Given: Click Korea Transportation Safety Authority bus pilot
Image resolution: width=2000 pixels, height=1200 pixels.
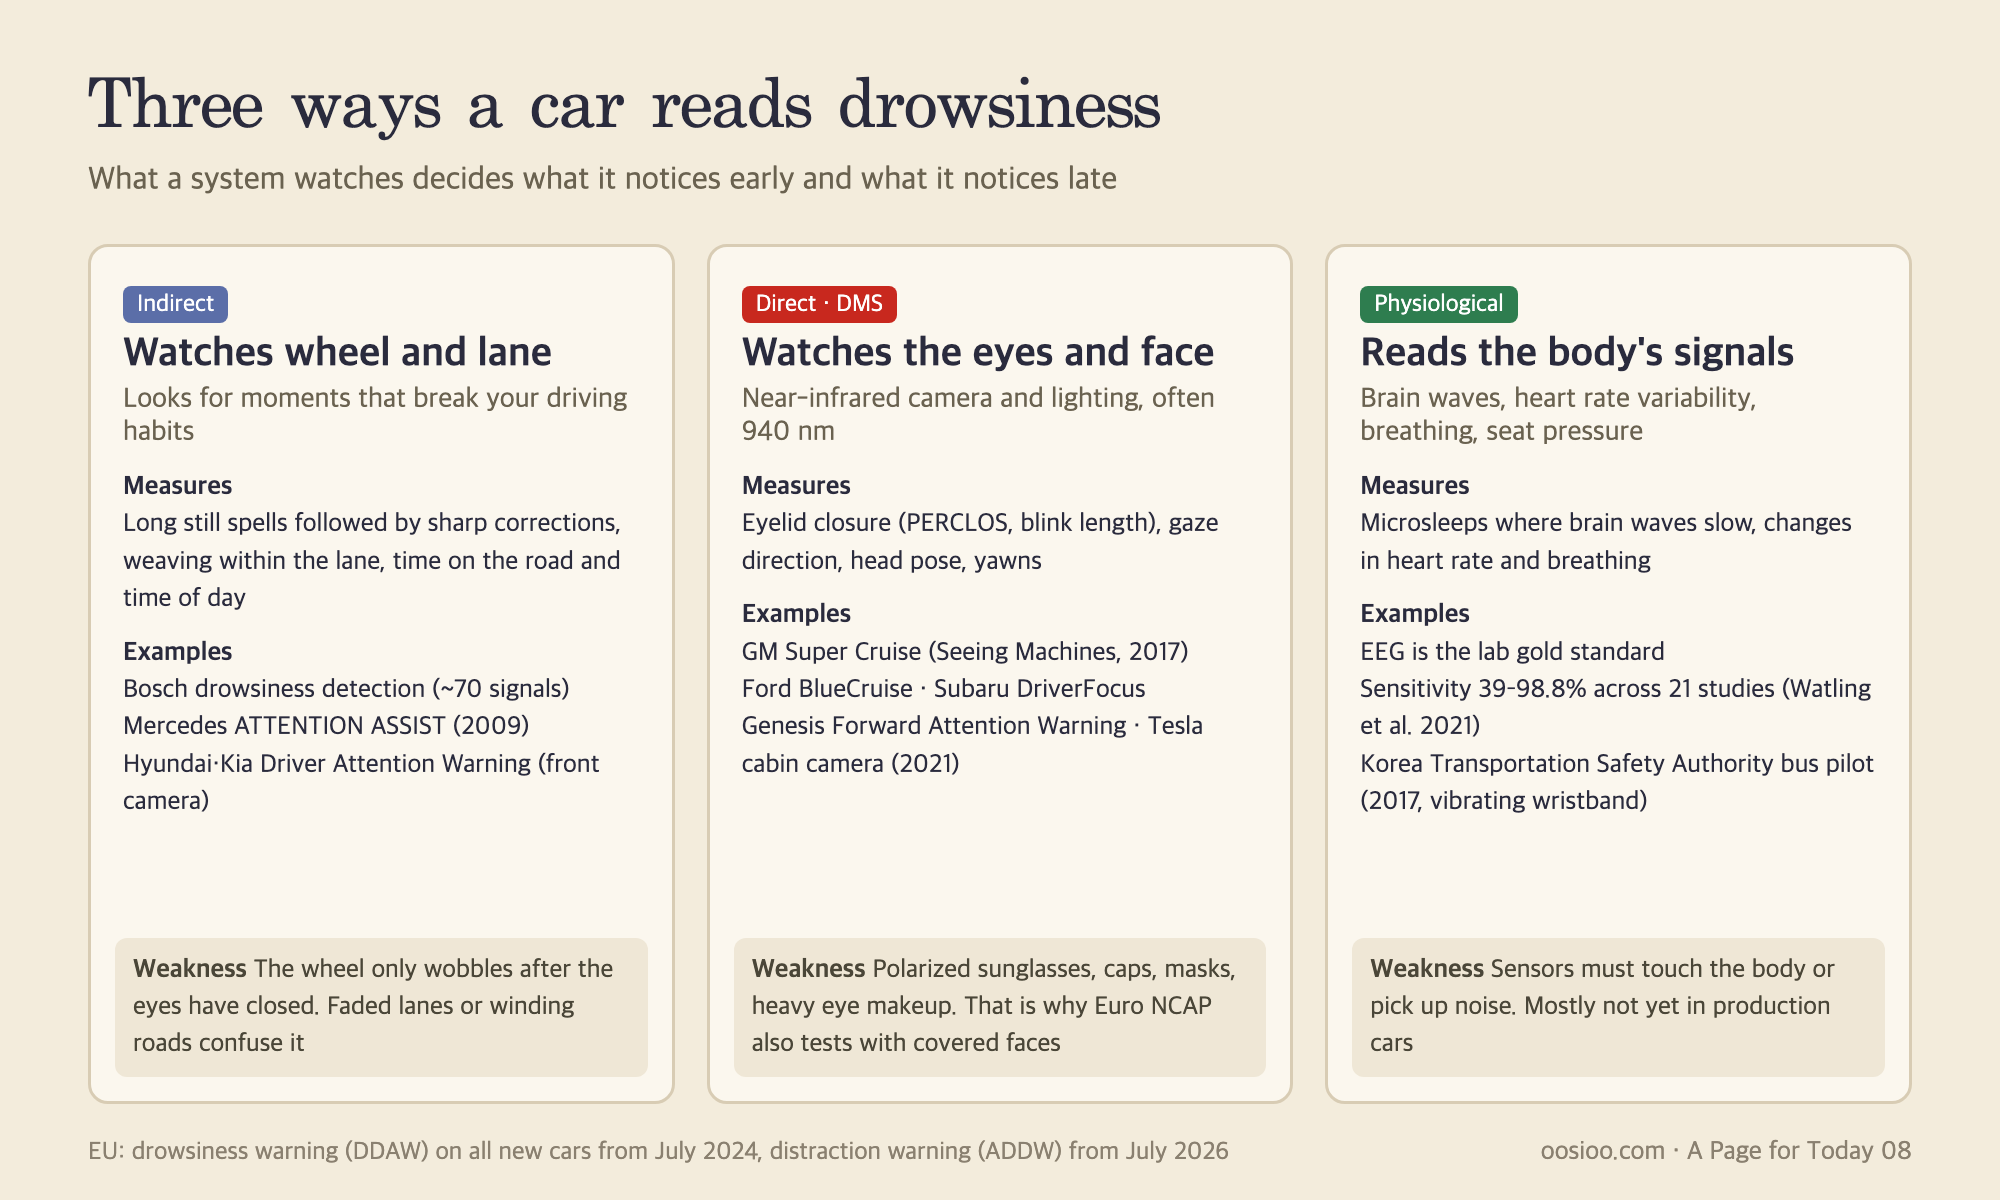Looking at the screenshot, I should tap(1616, 781).
